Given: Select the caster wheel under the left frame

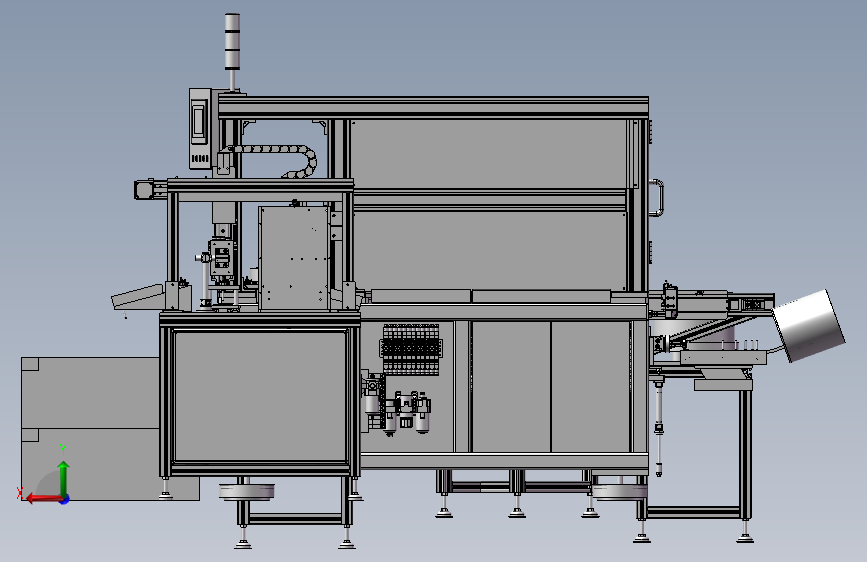Looking at the screenshot, I should (x=247, y=491).
